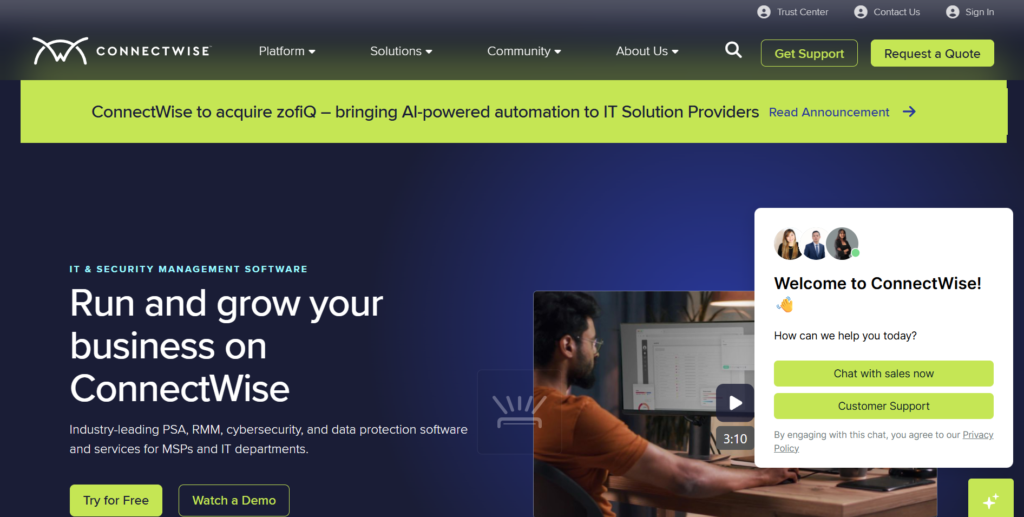
Task: Open the About Us menu
Action: click(647, 51)
